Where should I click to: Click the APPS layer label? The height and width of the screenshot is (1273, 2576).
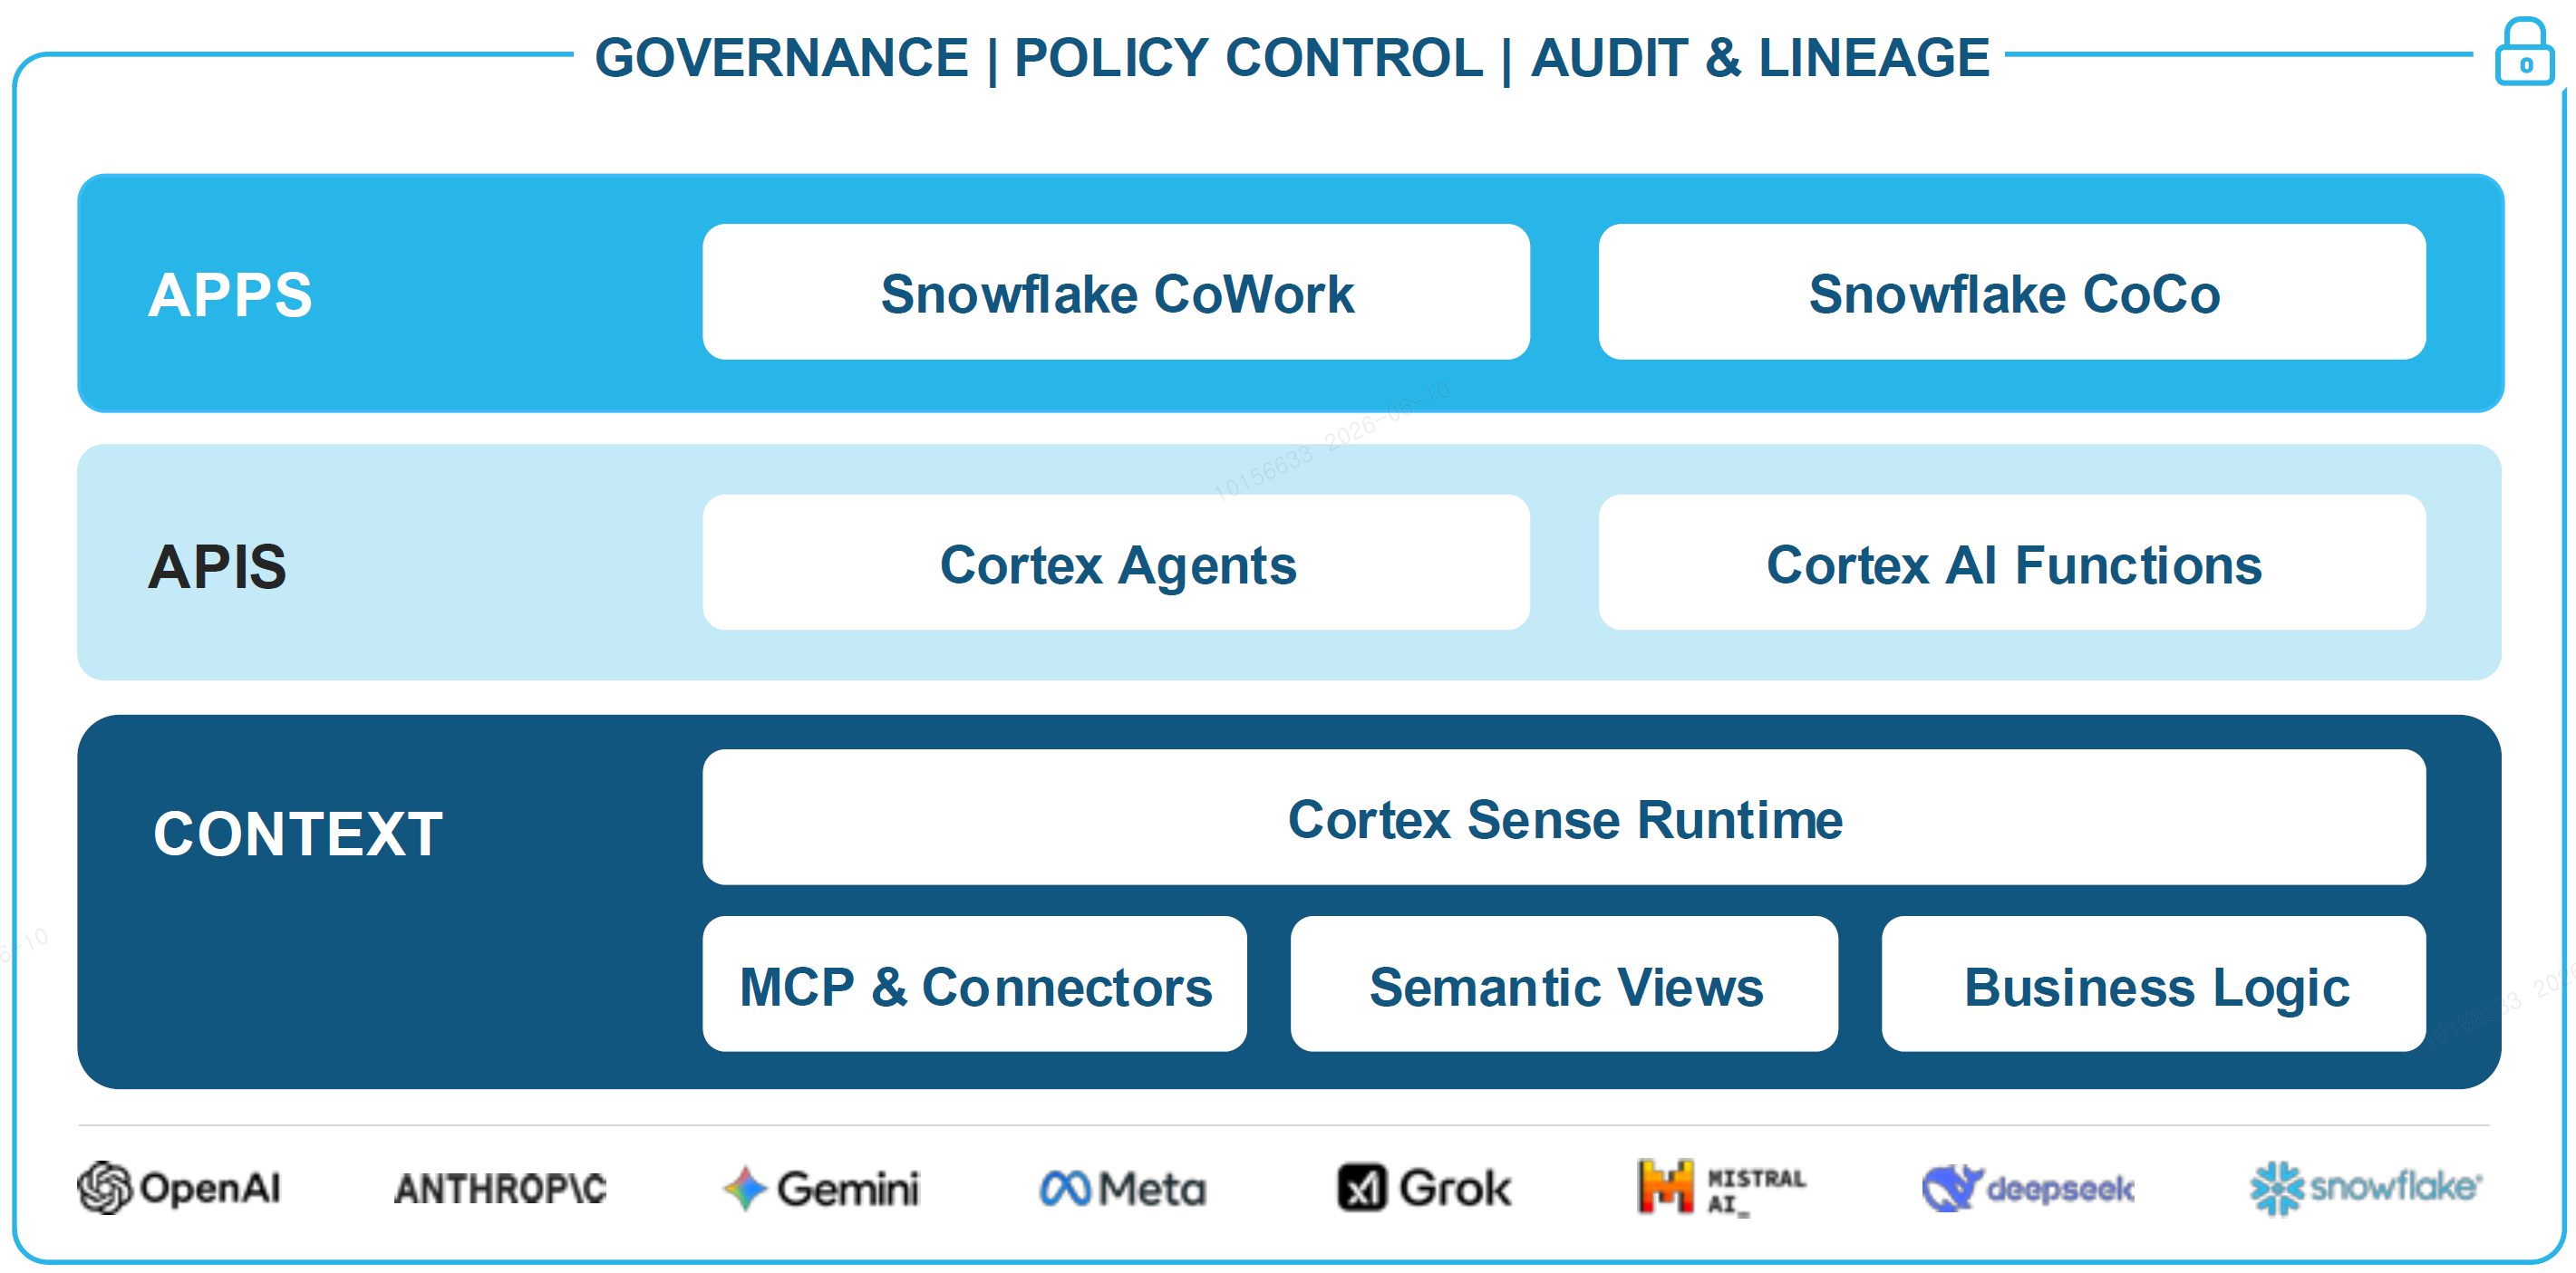click(230, 295)
